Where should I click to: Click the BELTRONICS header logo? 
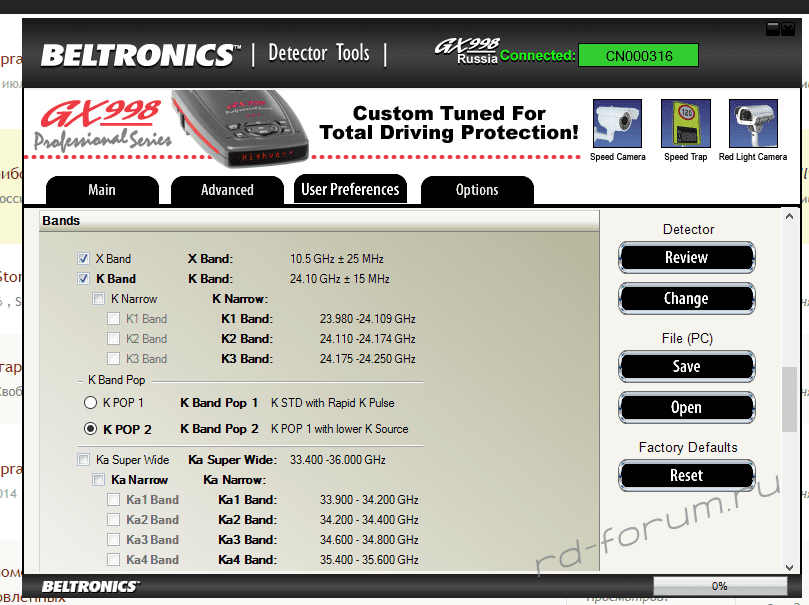point(140,55)
